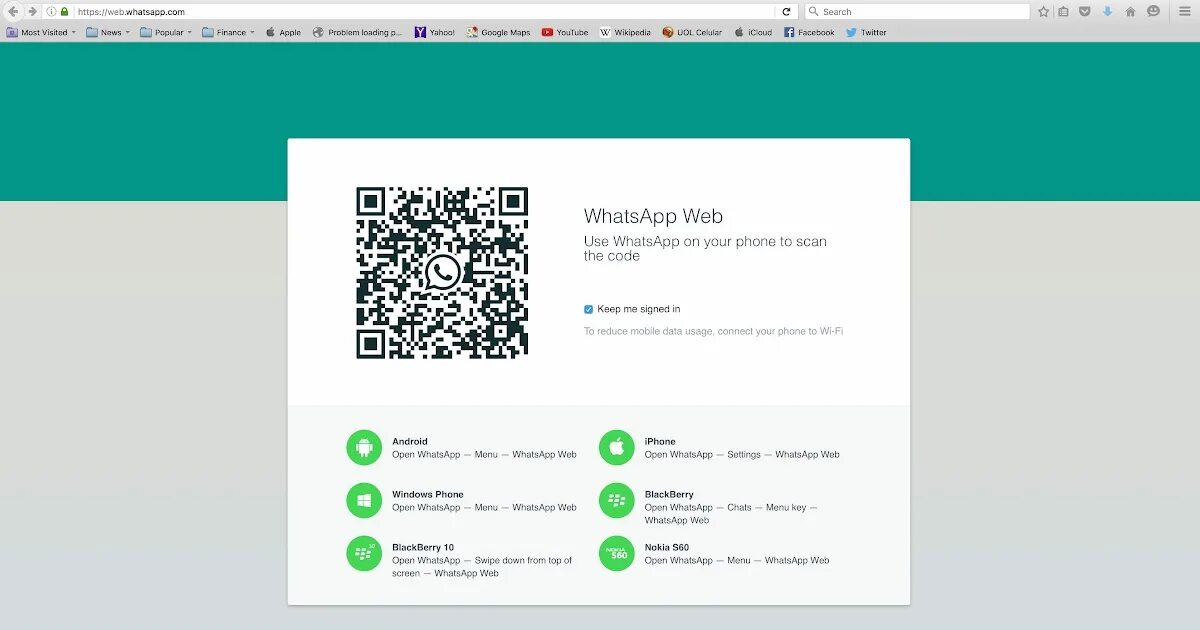Open the Firefox hamburger menu
1200x630 pixels.
(1186, 11)
